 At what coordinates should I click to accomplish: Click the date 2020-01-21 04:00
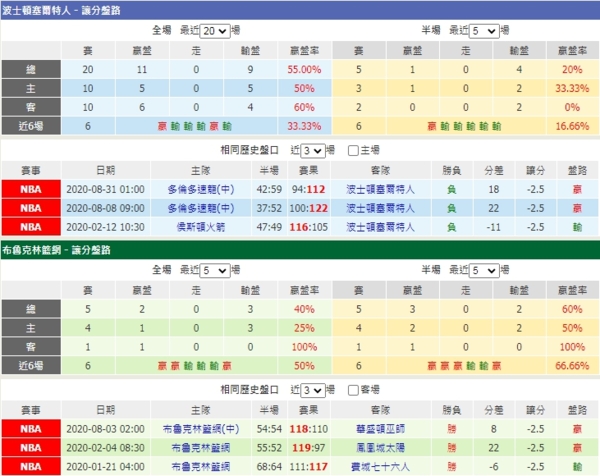(106, 467)
